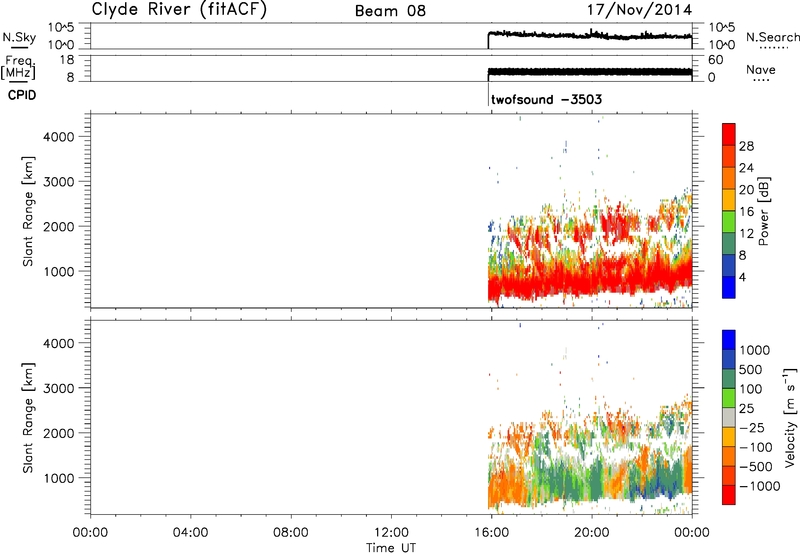Click the '60' Nave axis value

[x=715, y=60]
